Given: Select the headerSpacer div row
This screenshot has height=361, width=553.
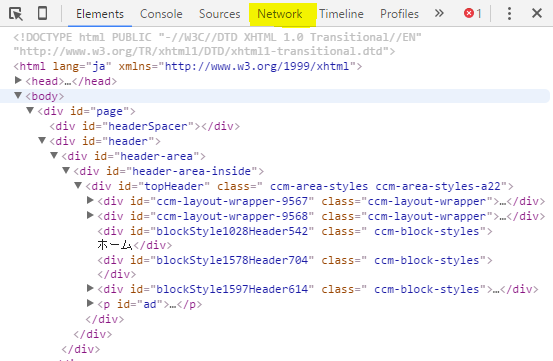Looking at the screenshot, I should pos(145,126).
